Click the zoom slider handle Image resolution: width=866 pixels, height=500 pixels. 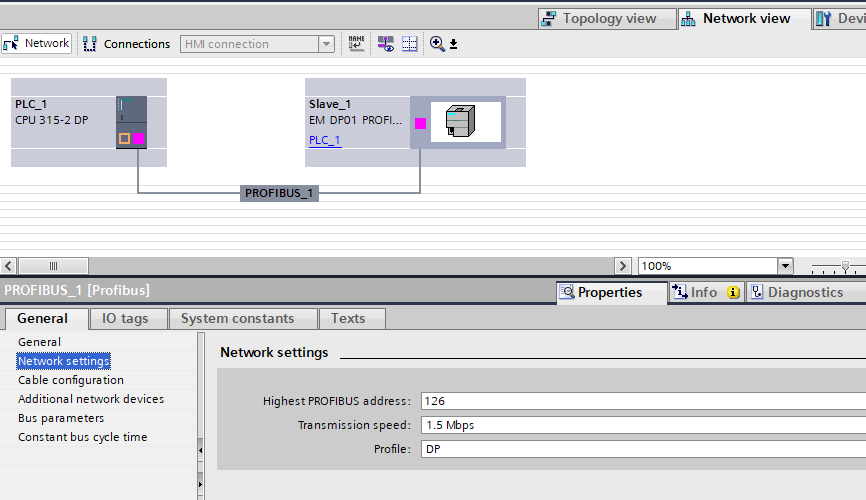tap(845, 266)
